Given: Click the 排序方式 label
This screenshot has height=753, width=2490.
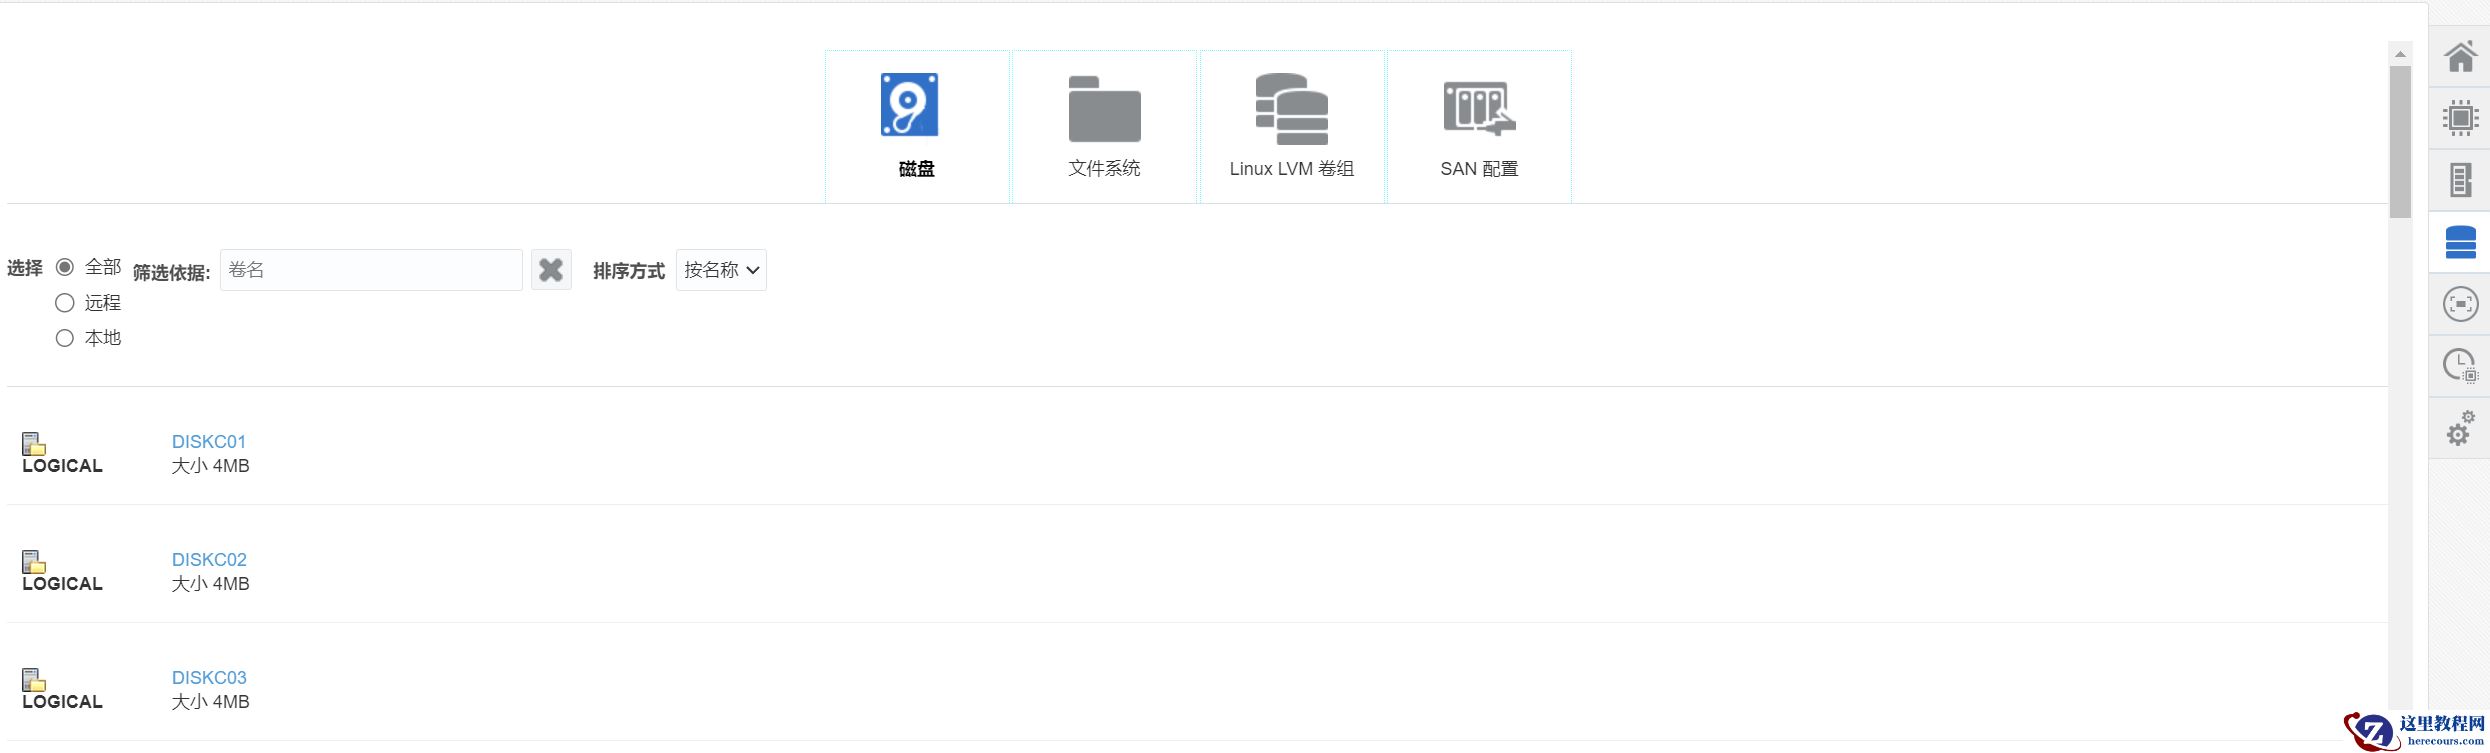Looking at the screenshot, I should (x=629, y=271).
